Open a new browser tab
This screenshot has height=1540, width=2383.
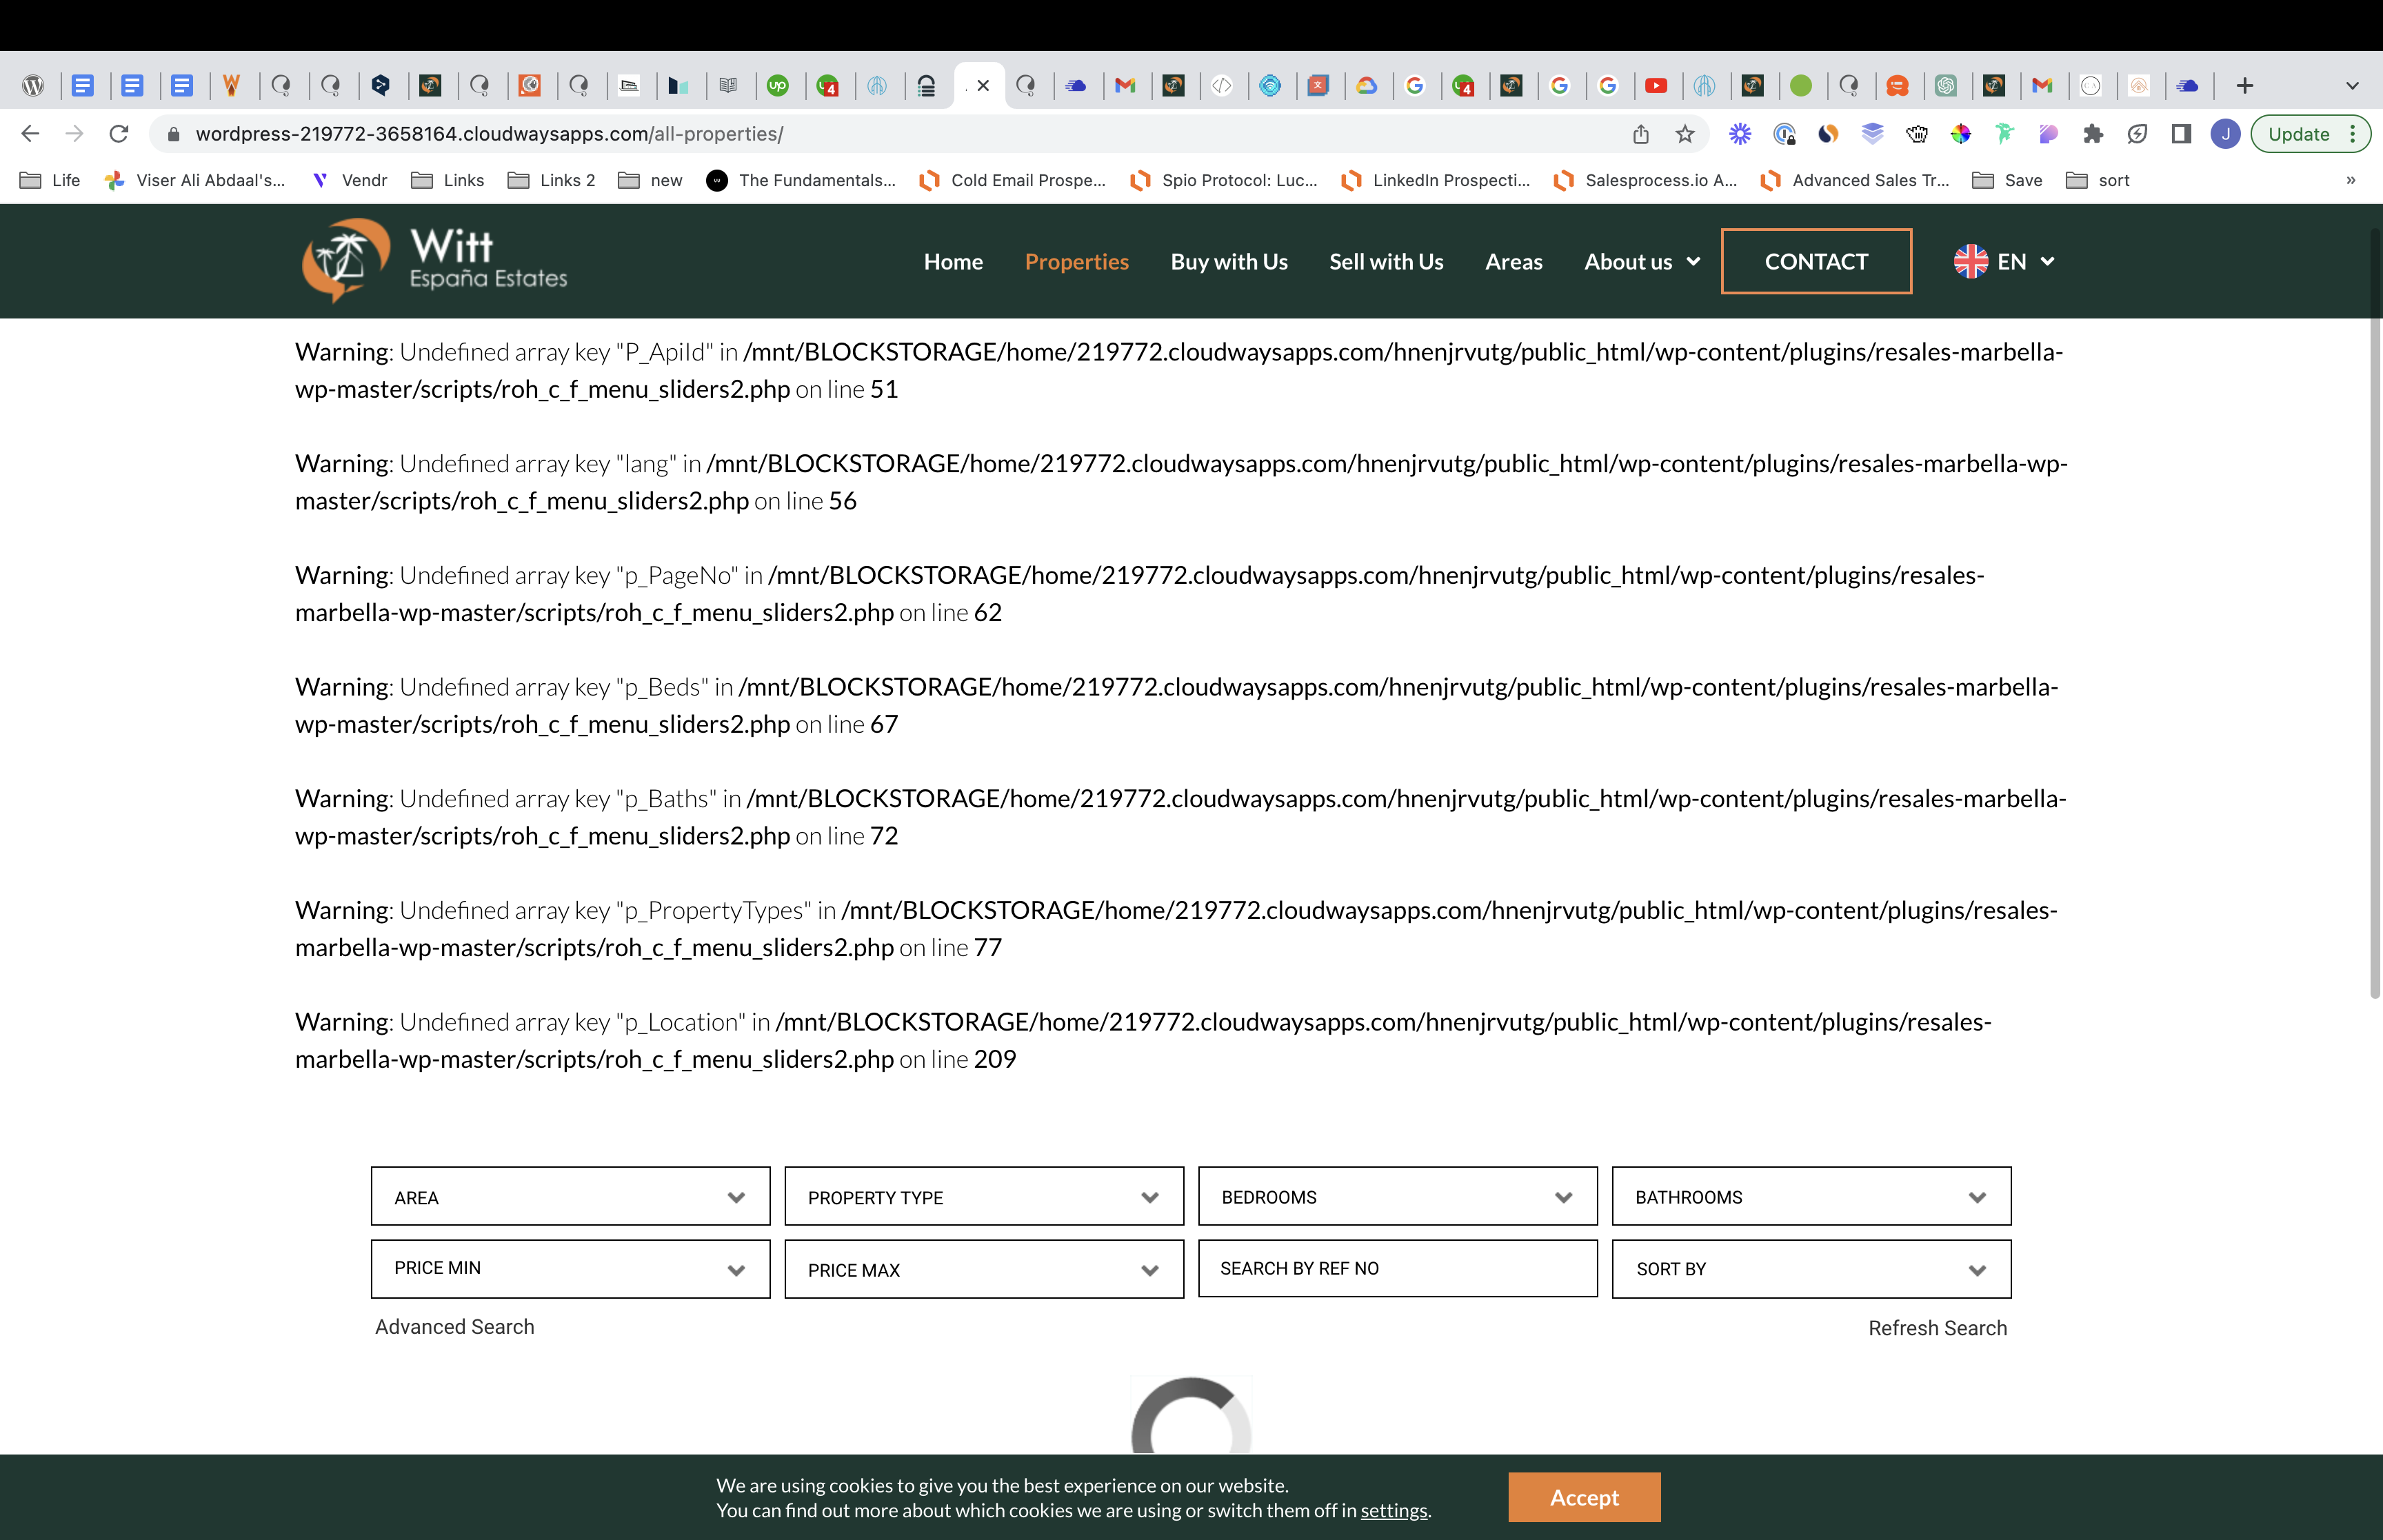click(x=2245, y=86)
